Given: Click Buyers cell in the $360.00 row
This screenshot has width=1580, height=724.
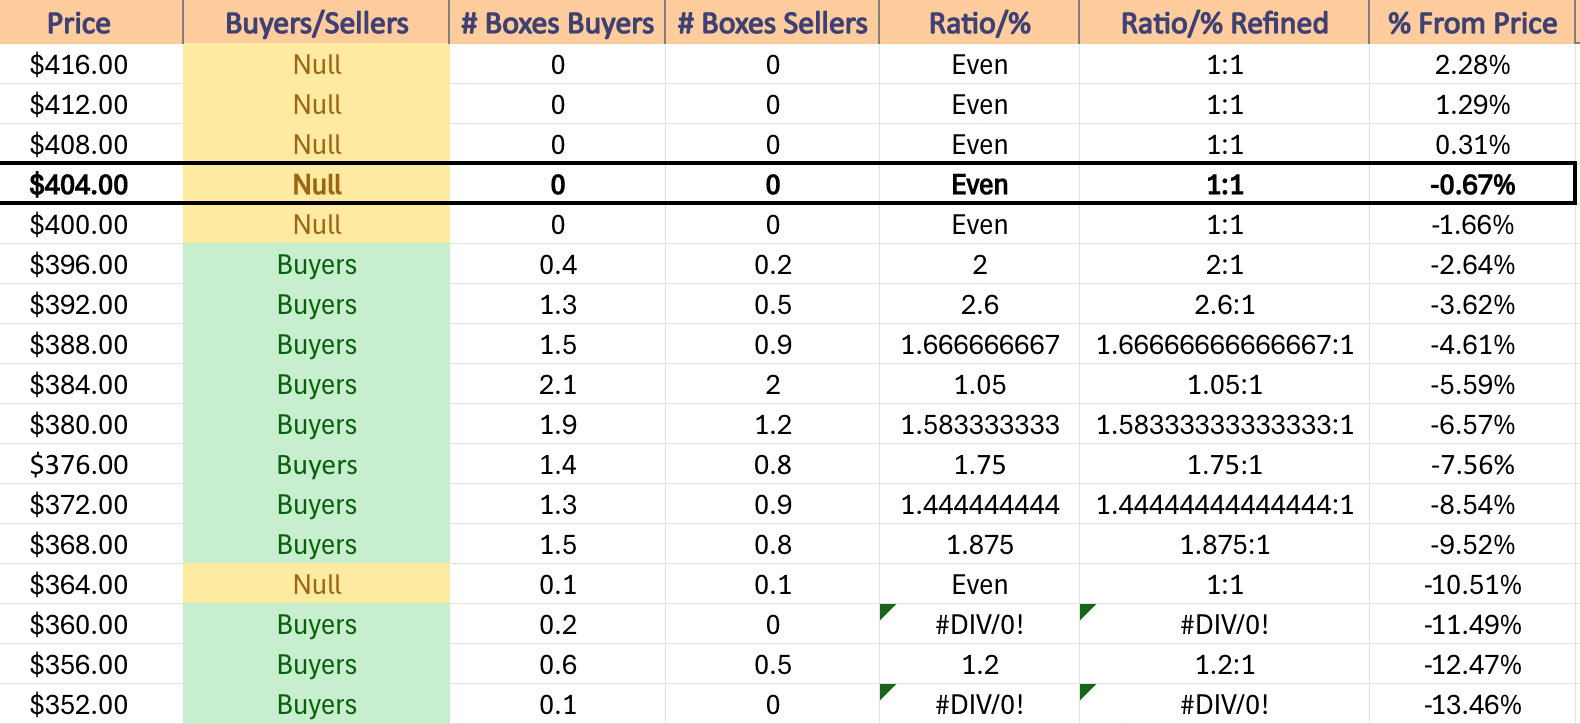Looking at the screenshot, I should pos(316,625).
